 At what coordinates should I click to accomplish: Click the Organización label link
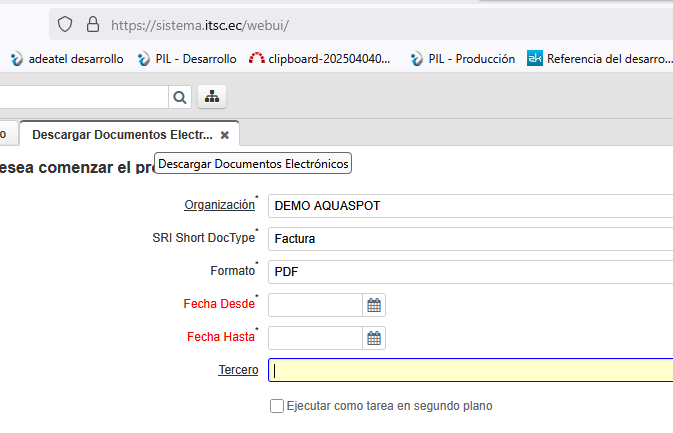219,205
